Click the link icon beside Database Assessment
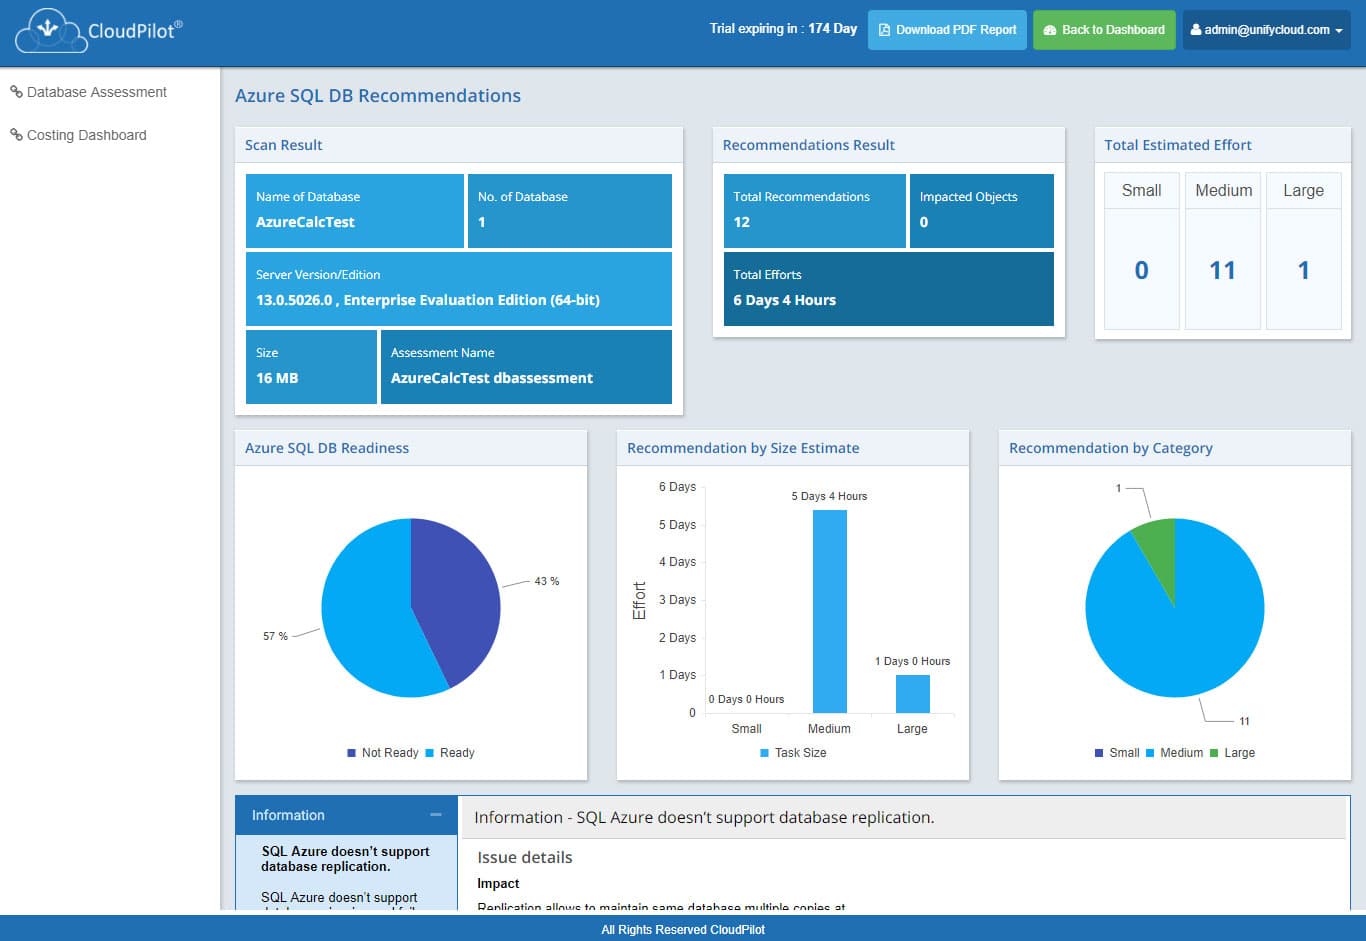1366x941 pixels. (x=16, y=92)
